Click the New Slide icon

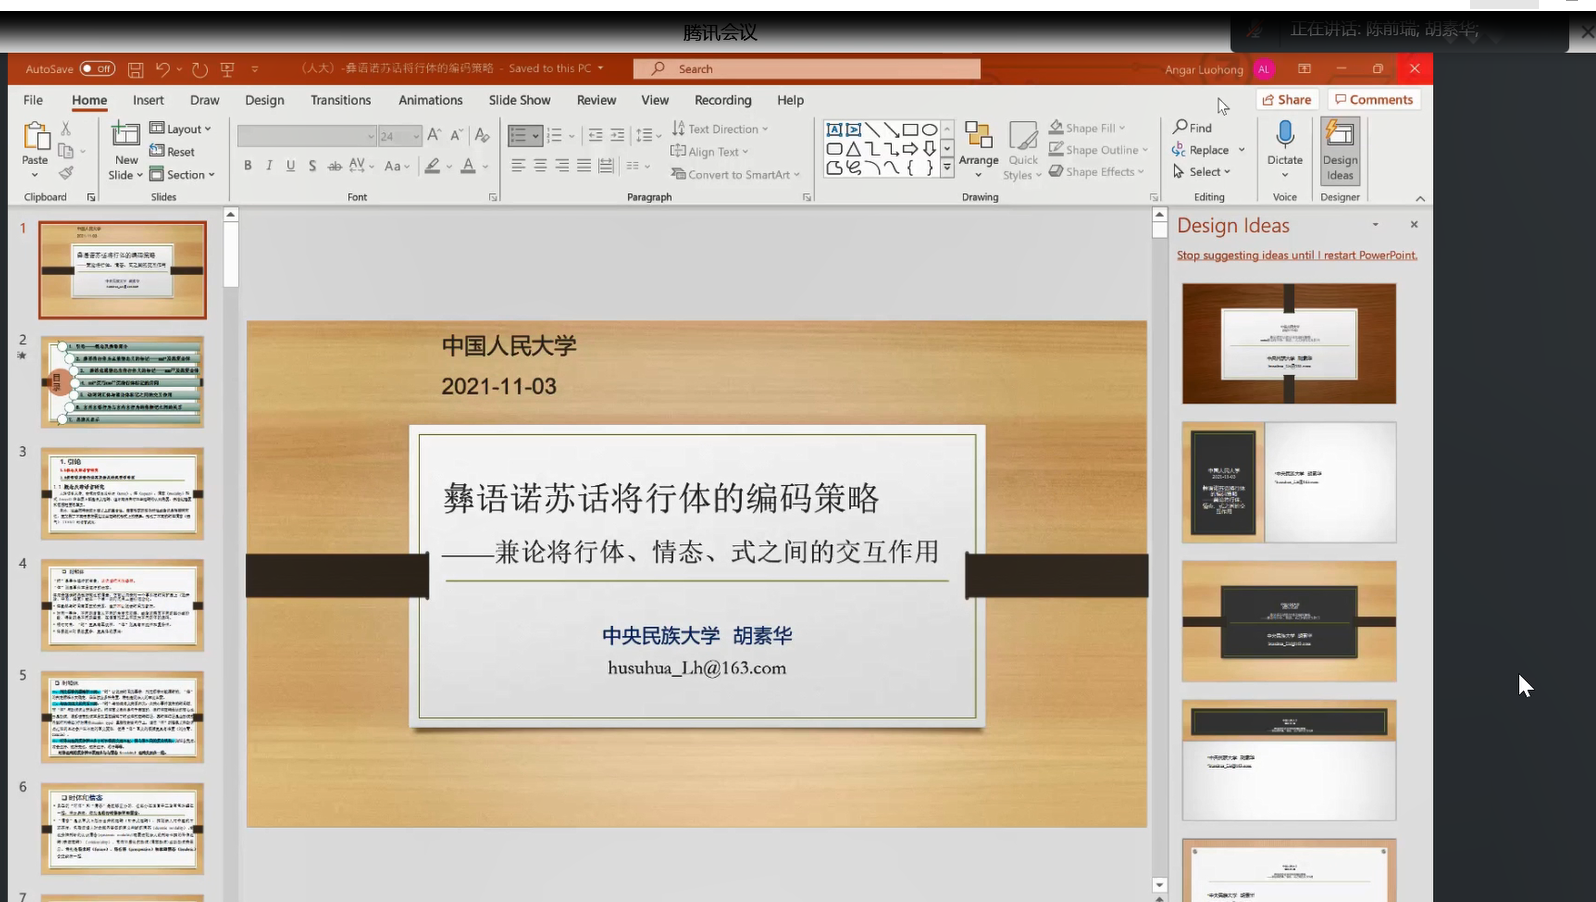[x=126, y=135]
